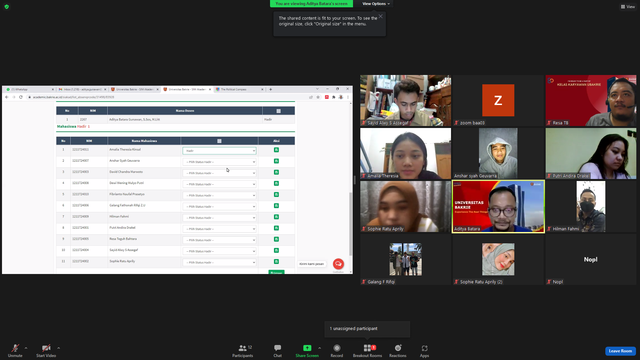
Task: Open the shared browser three-dot menu
Action: (348, 97)
